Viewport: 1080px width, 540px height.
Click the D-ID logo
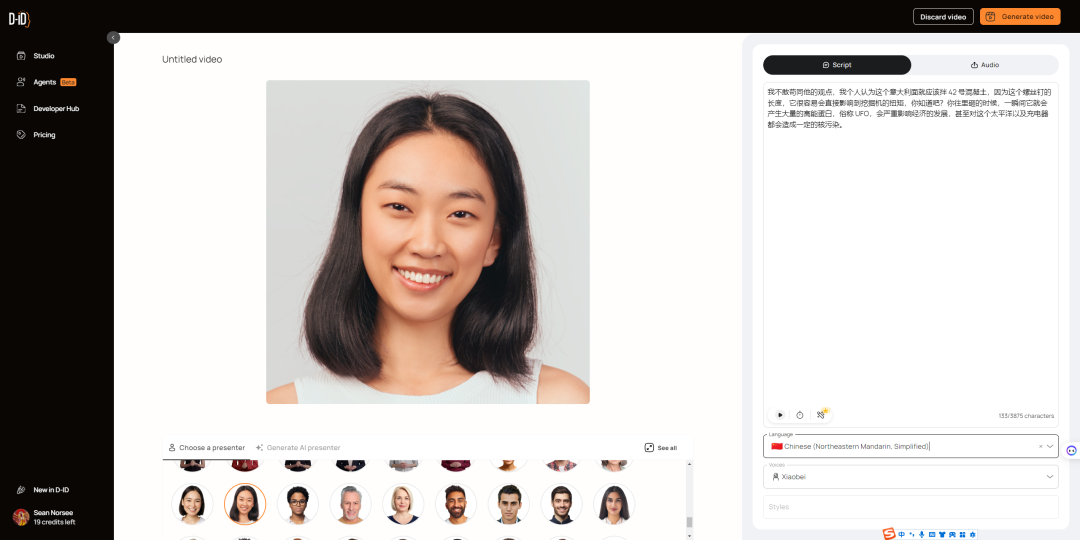(x=19, y=19)
